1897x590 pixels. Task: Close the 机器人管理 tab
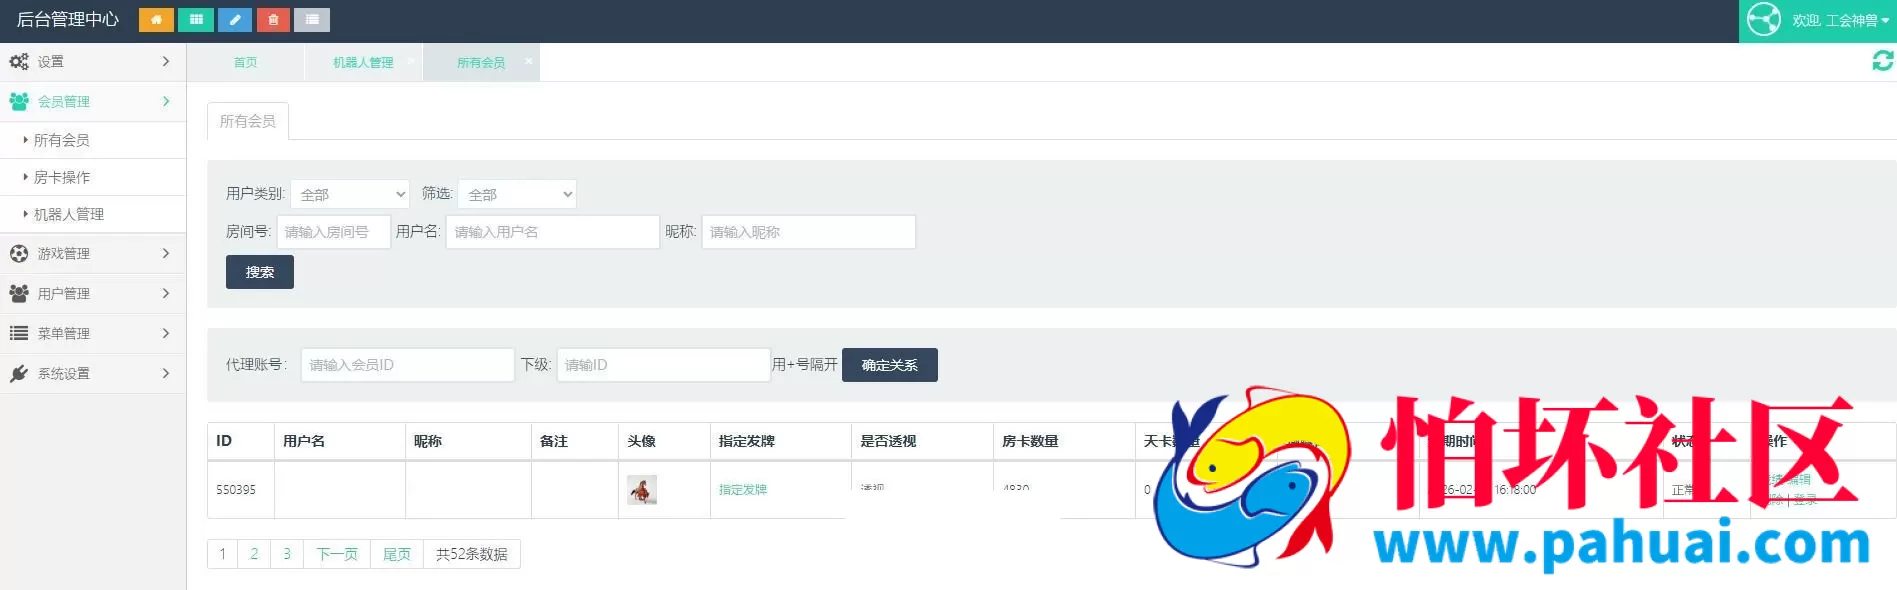point(410,60)
